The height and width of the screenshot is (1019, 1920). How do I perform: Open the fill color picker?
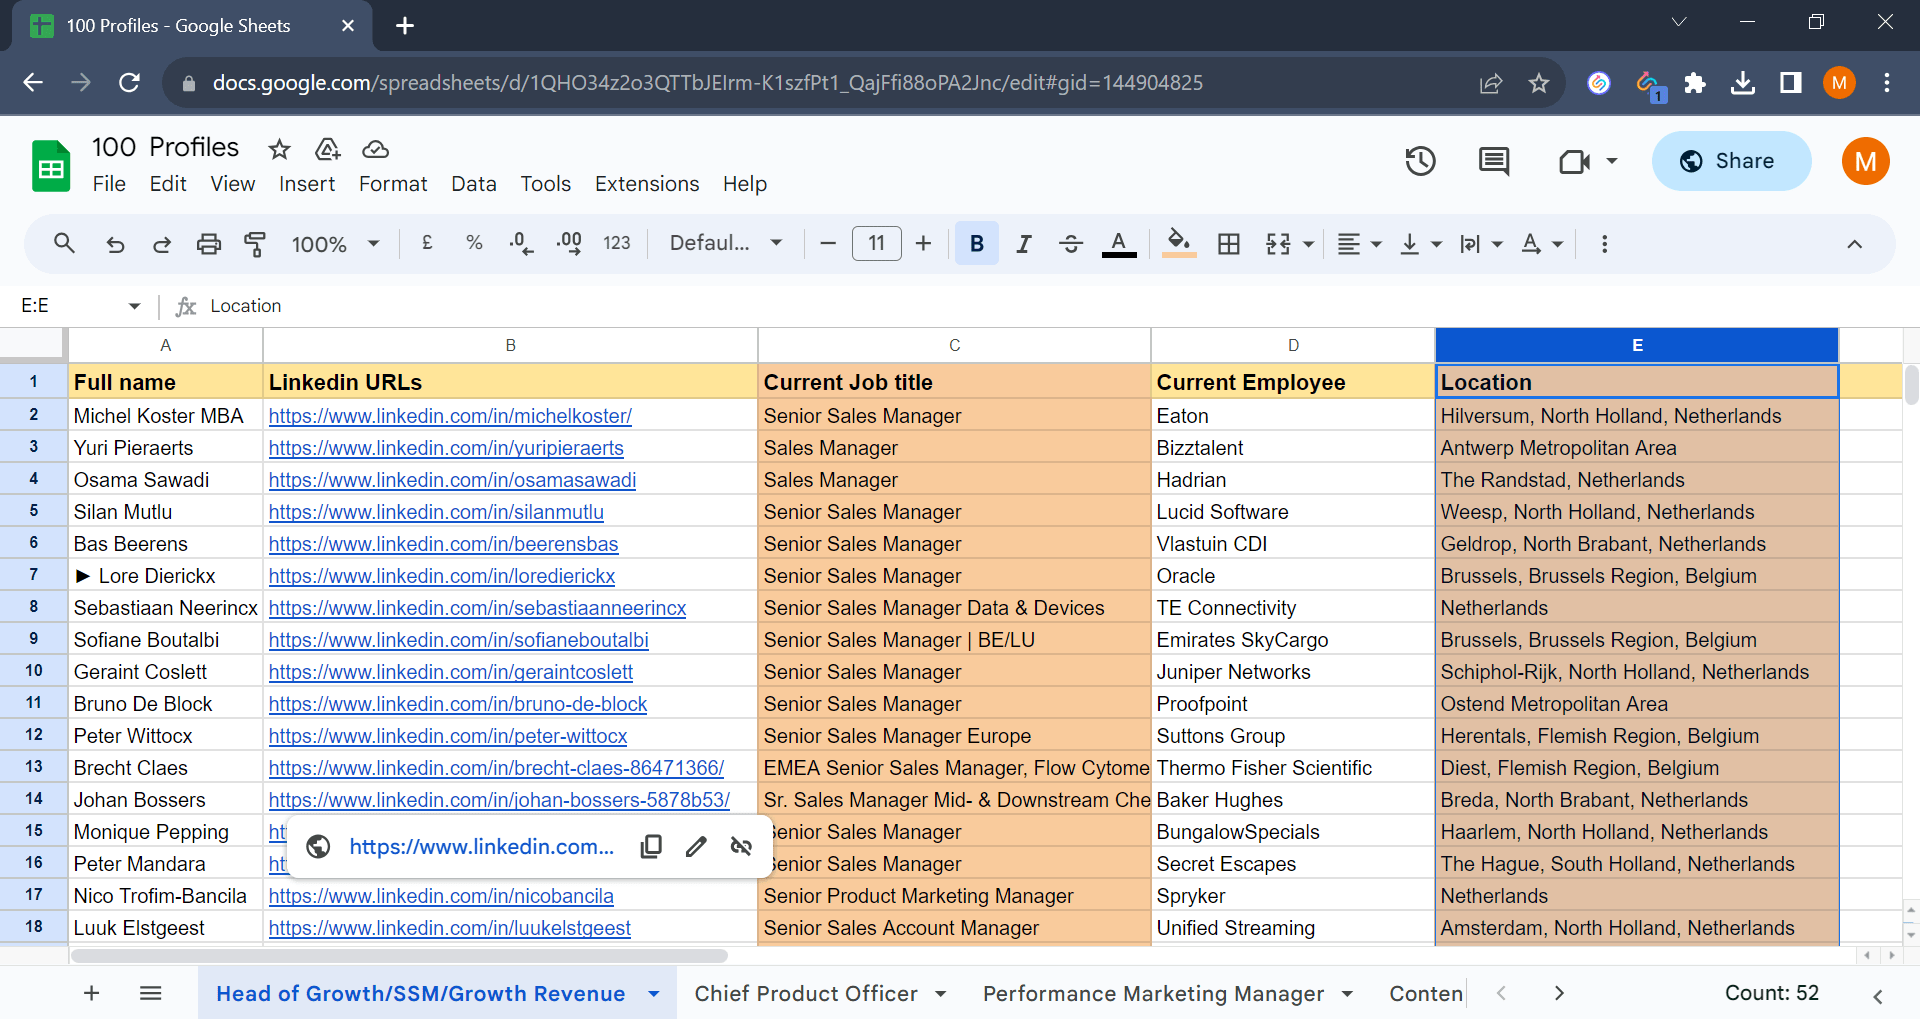(1180, 243)
